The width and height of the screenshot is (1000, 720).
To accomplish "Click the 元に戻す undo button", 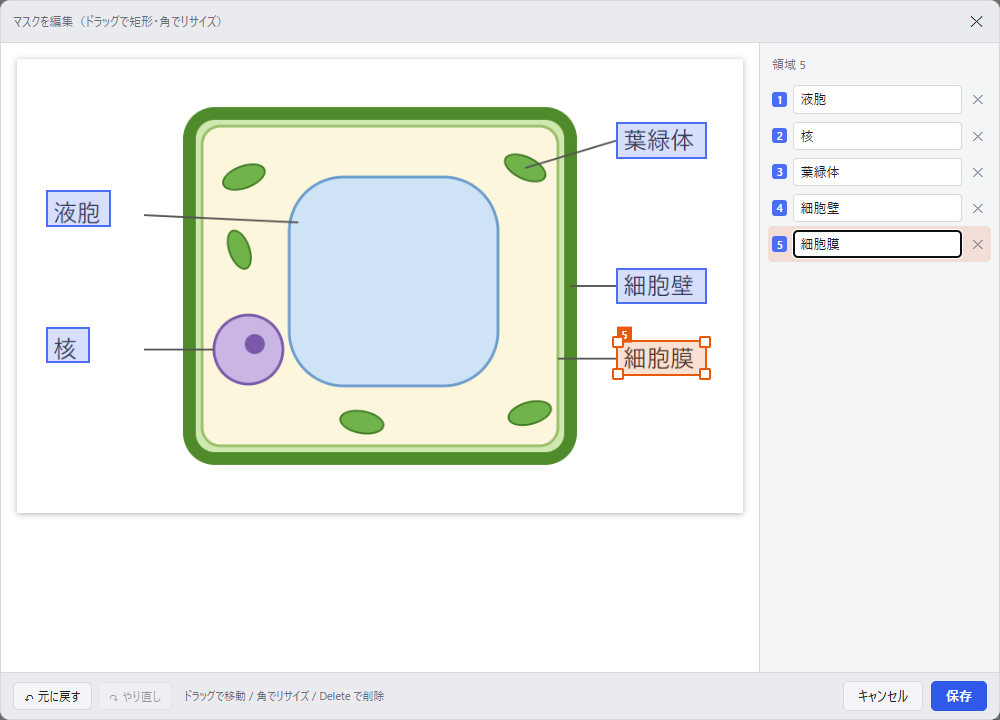I will pyautogui.click(x=52, y=696).
